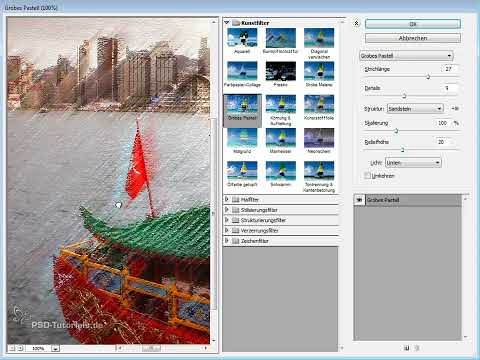Image resolution: width=480 pixels, height=360 pixels.
Task: Expand the Stilisierungsfilter folder
Action: pos(227,210)
